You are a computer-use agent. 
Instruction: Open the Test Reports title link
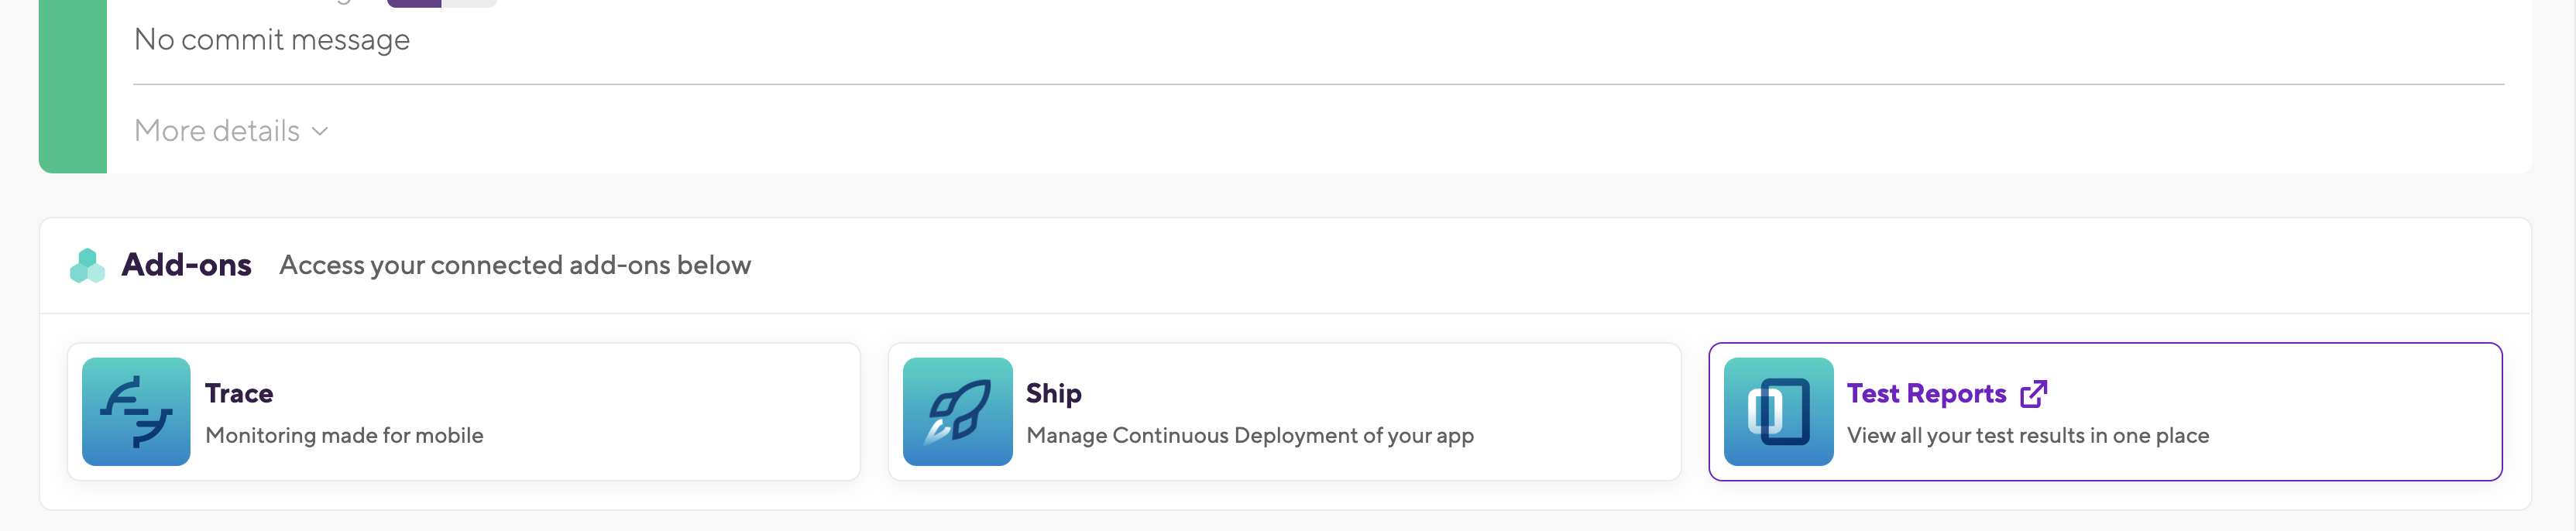pos(1926,393)
